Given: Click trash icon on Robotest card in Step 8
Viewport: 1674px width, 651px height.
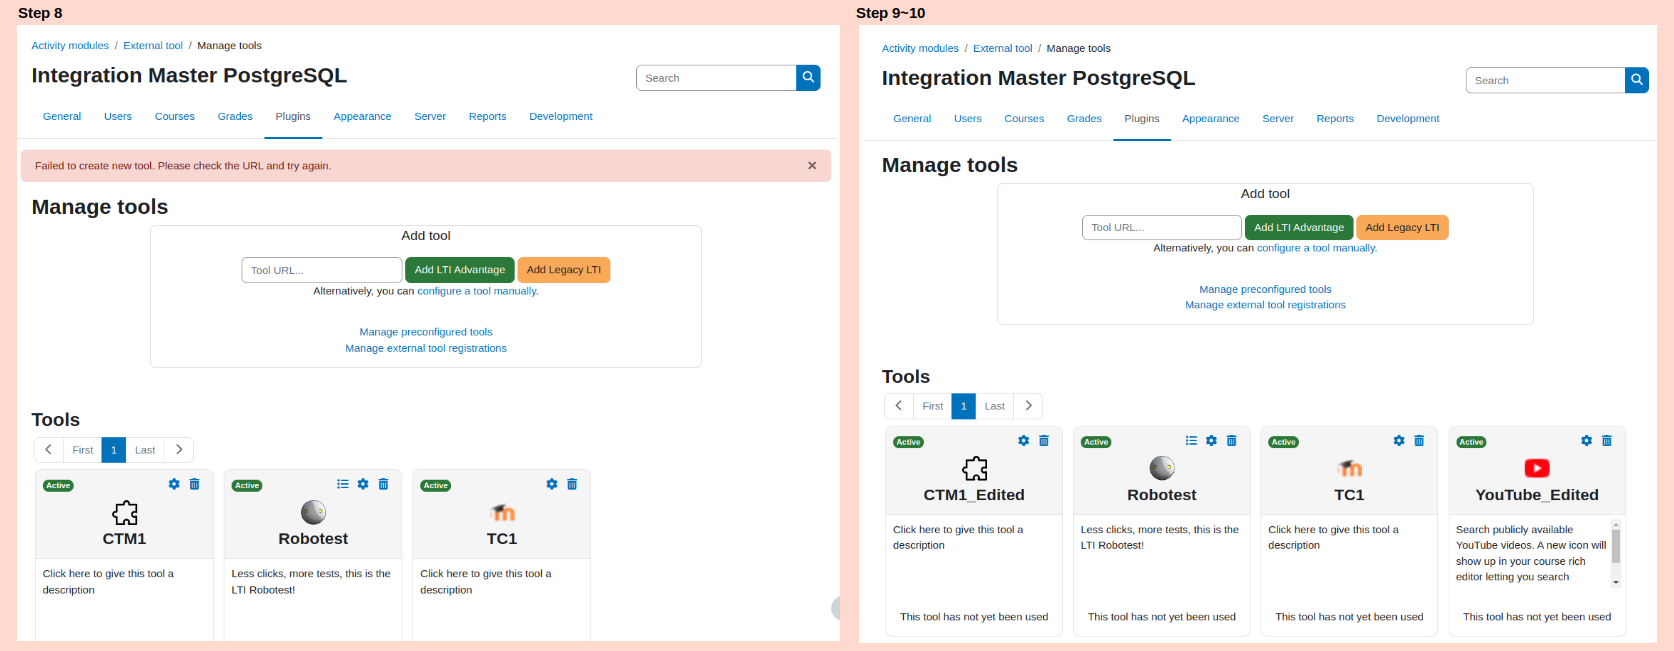Looking at the screenshot, I should click(383, 484).
